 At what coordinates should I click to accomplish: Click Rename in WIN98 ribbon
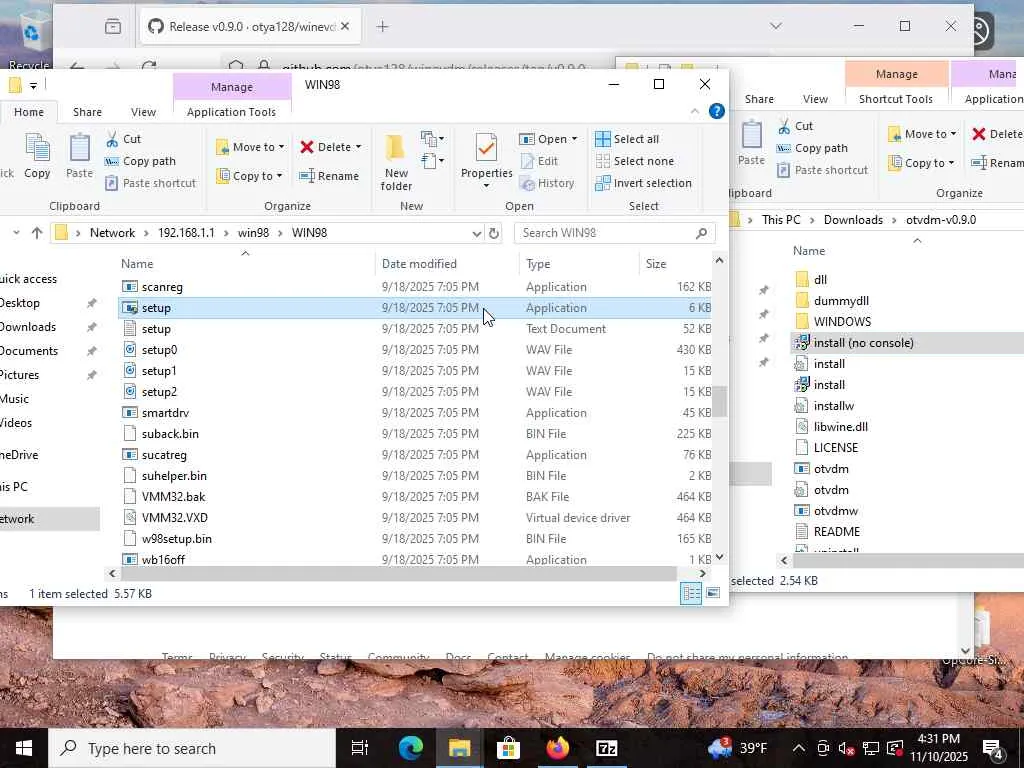328,176
